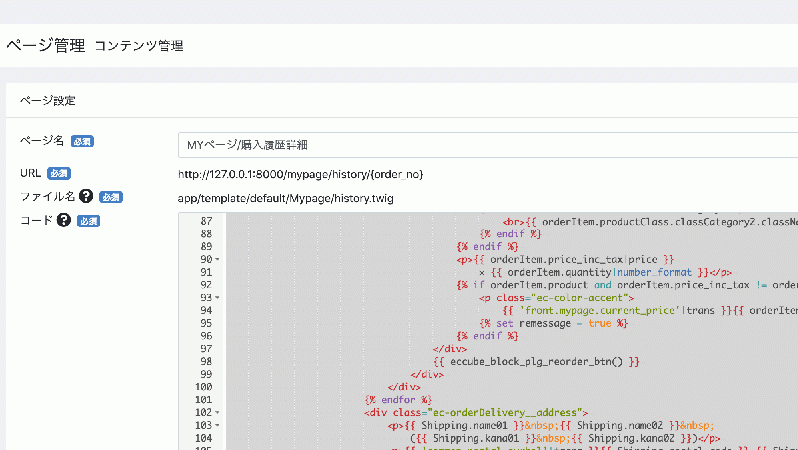Select line number 87 in code gutter
Viewport: 798px width, 450px height.
[204, 221]
